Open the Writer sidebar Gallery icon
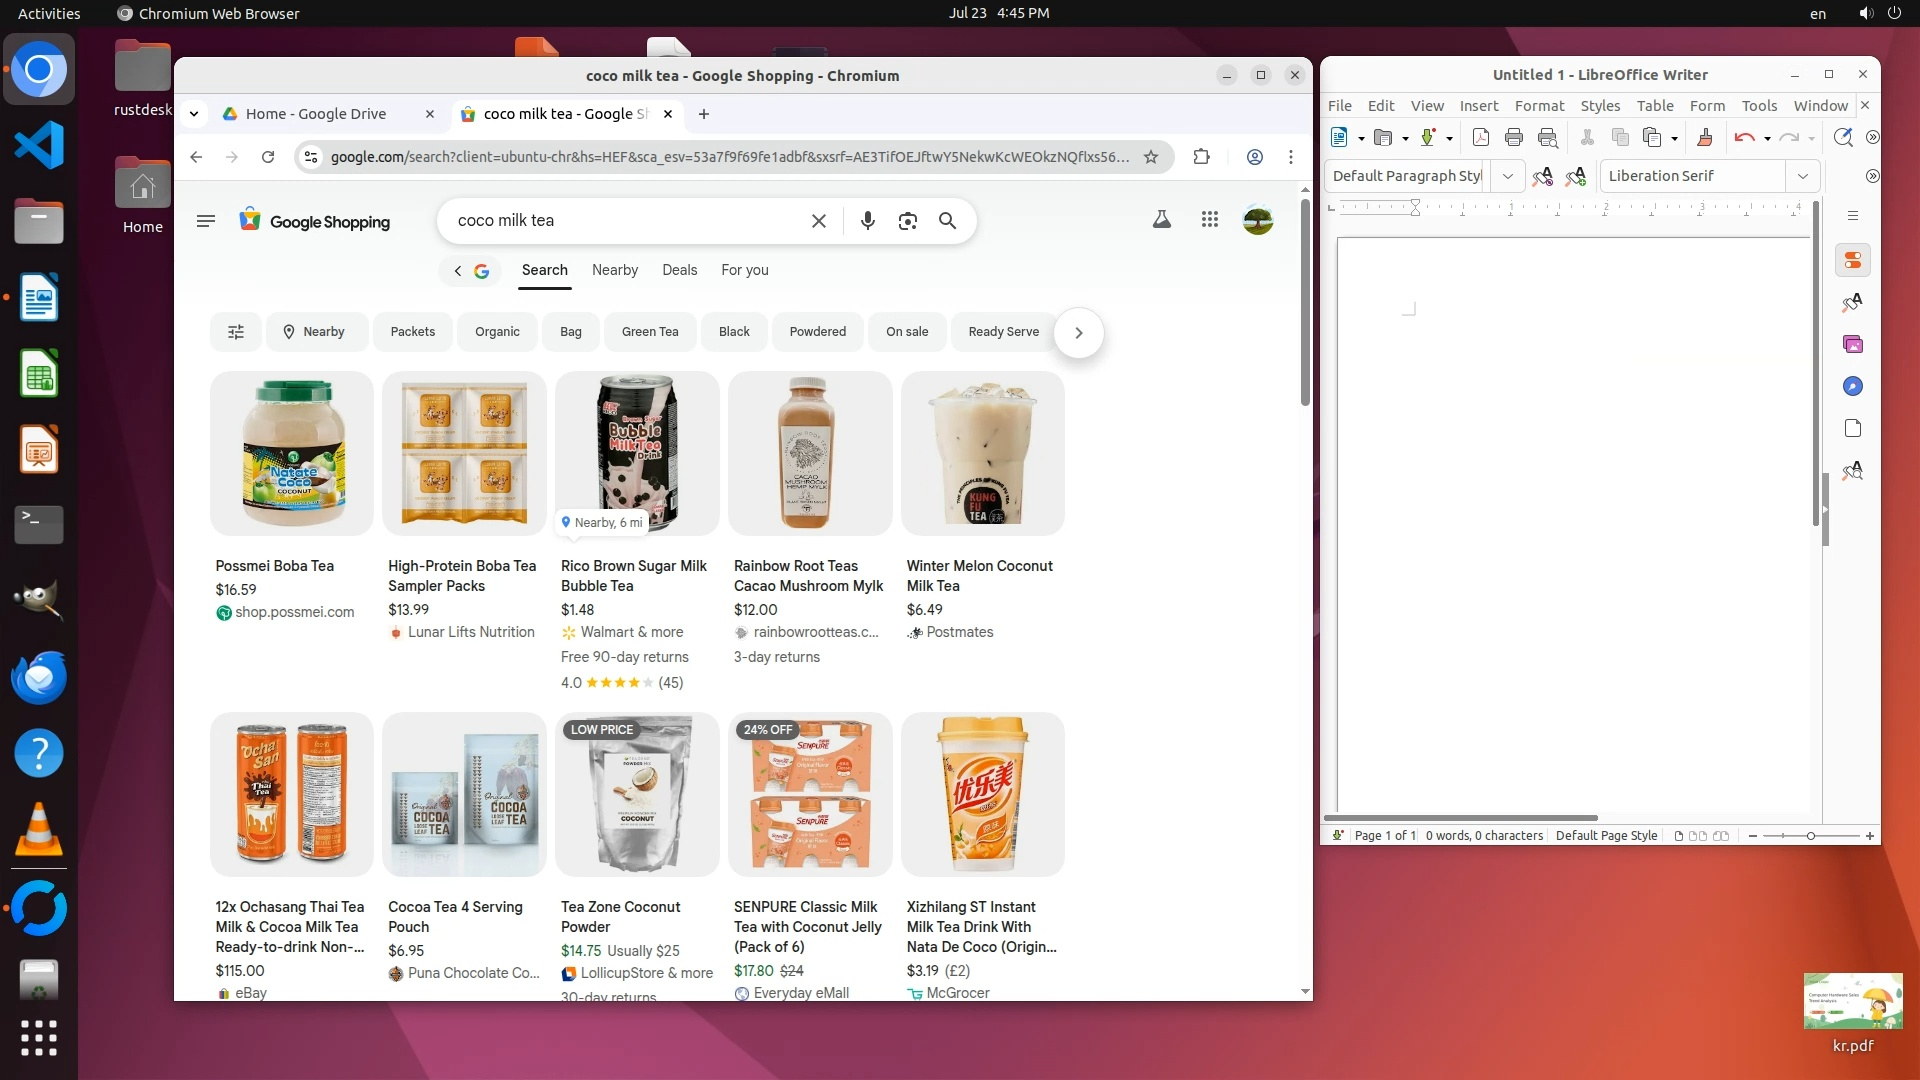 pyautogui.click(x=1852, y=345)
